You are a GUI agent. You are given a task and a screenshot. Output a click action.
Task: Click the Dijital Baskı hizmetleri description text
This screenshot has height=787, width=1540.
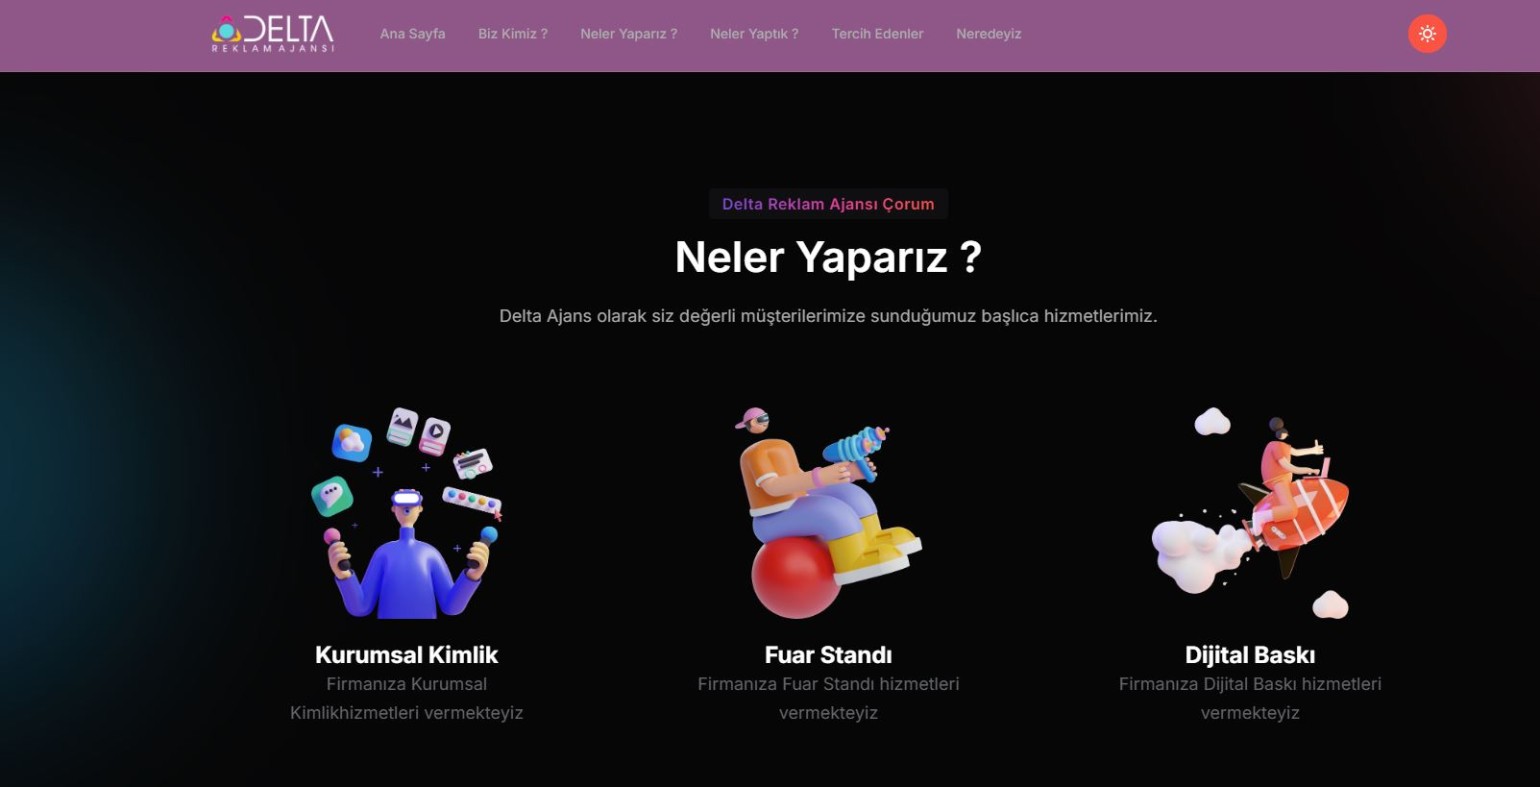point(1250,698)
